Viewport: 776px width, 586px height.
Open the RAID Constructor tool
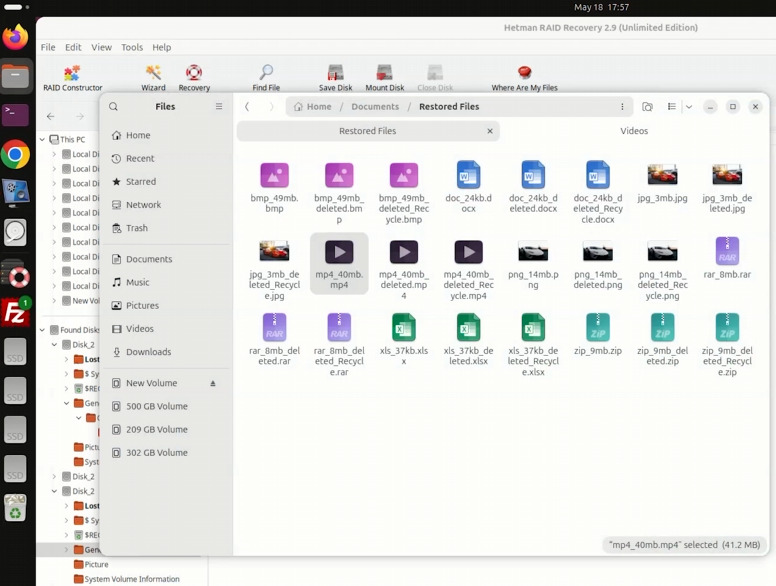72,78
